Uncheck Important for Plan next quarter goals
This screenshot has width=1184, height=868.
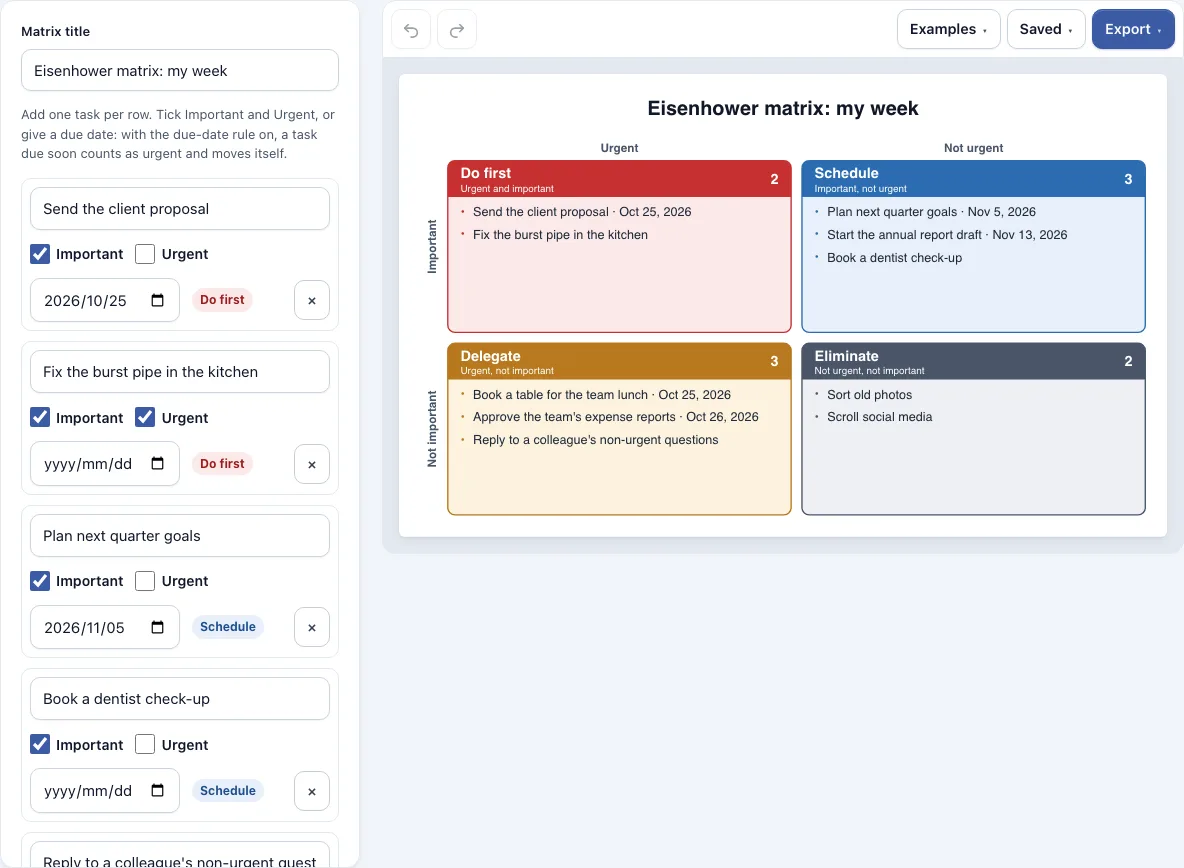[x=40, y=580]
